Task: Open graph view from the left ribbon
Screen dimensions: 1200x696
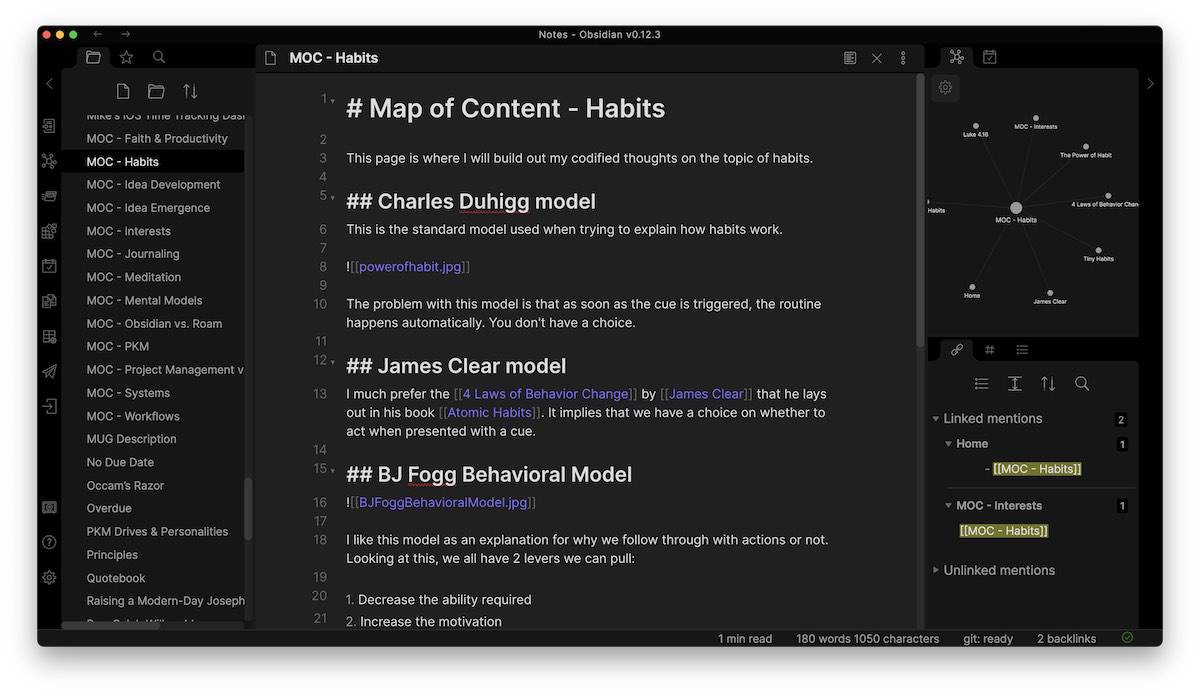Action: 49,161
